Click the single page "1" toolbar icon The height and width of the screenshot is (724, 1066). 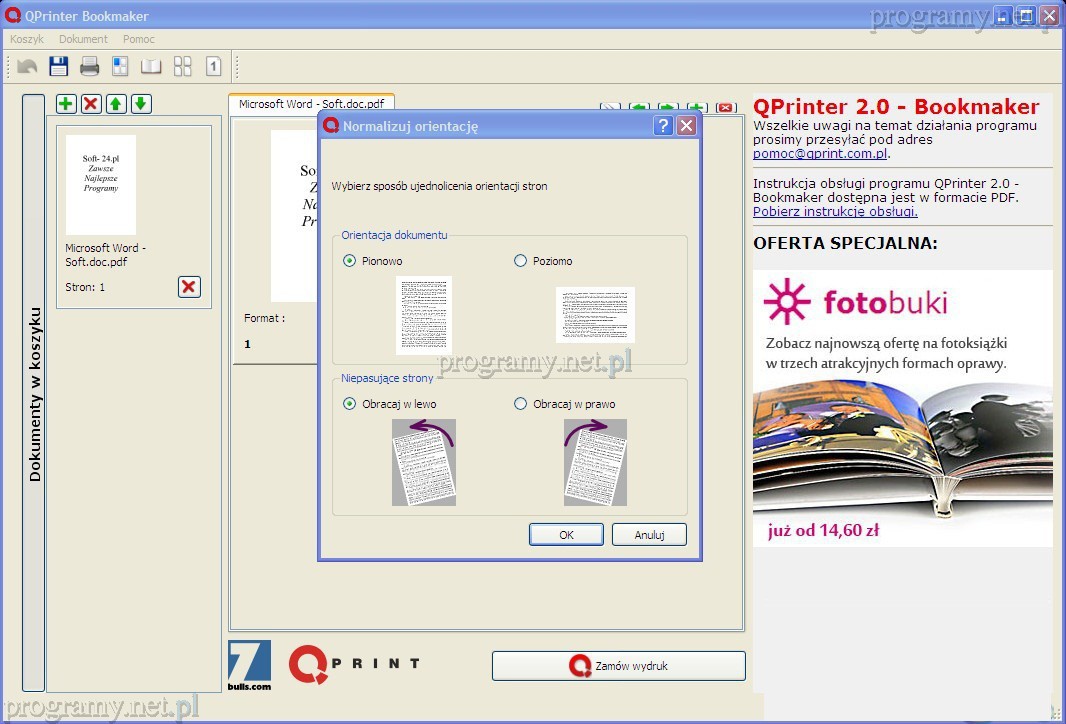click(x=213, y=67)
